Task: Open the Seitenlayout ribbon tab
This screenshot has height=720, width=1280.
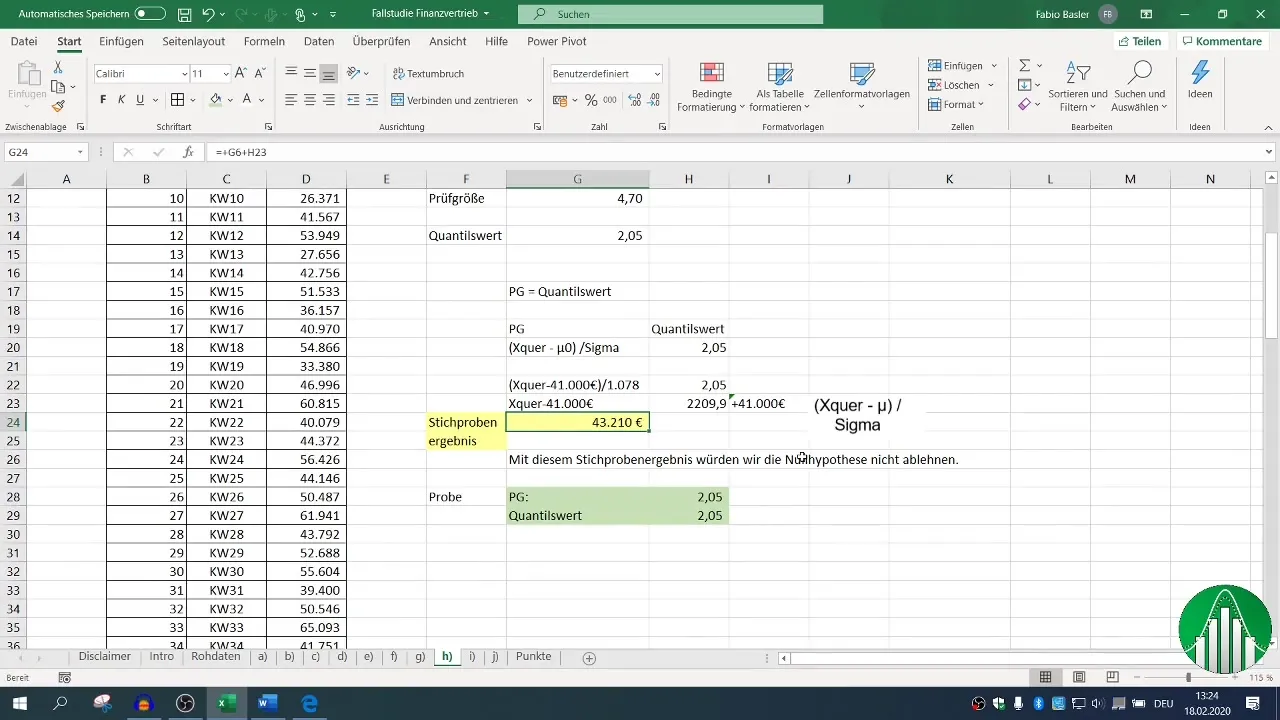Action: 192,42
